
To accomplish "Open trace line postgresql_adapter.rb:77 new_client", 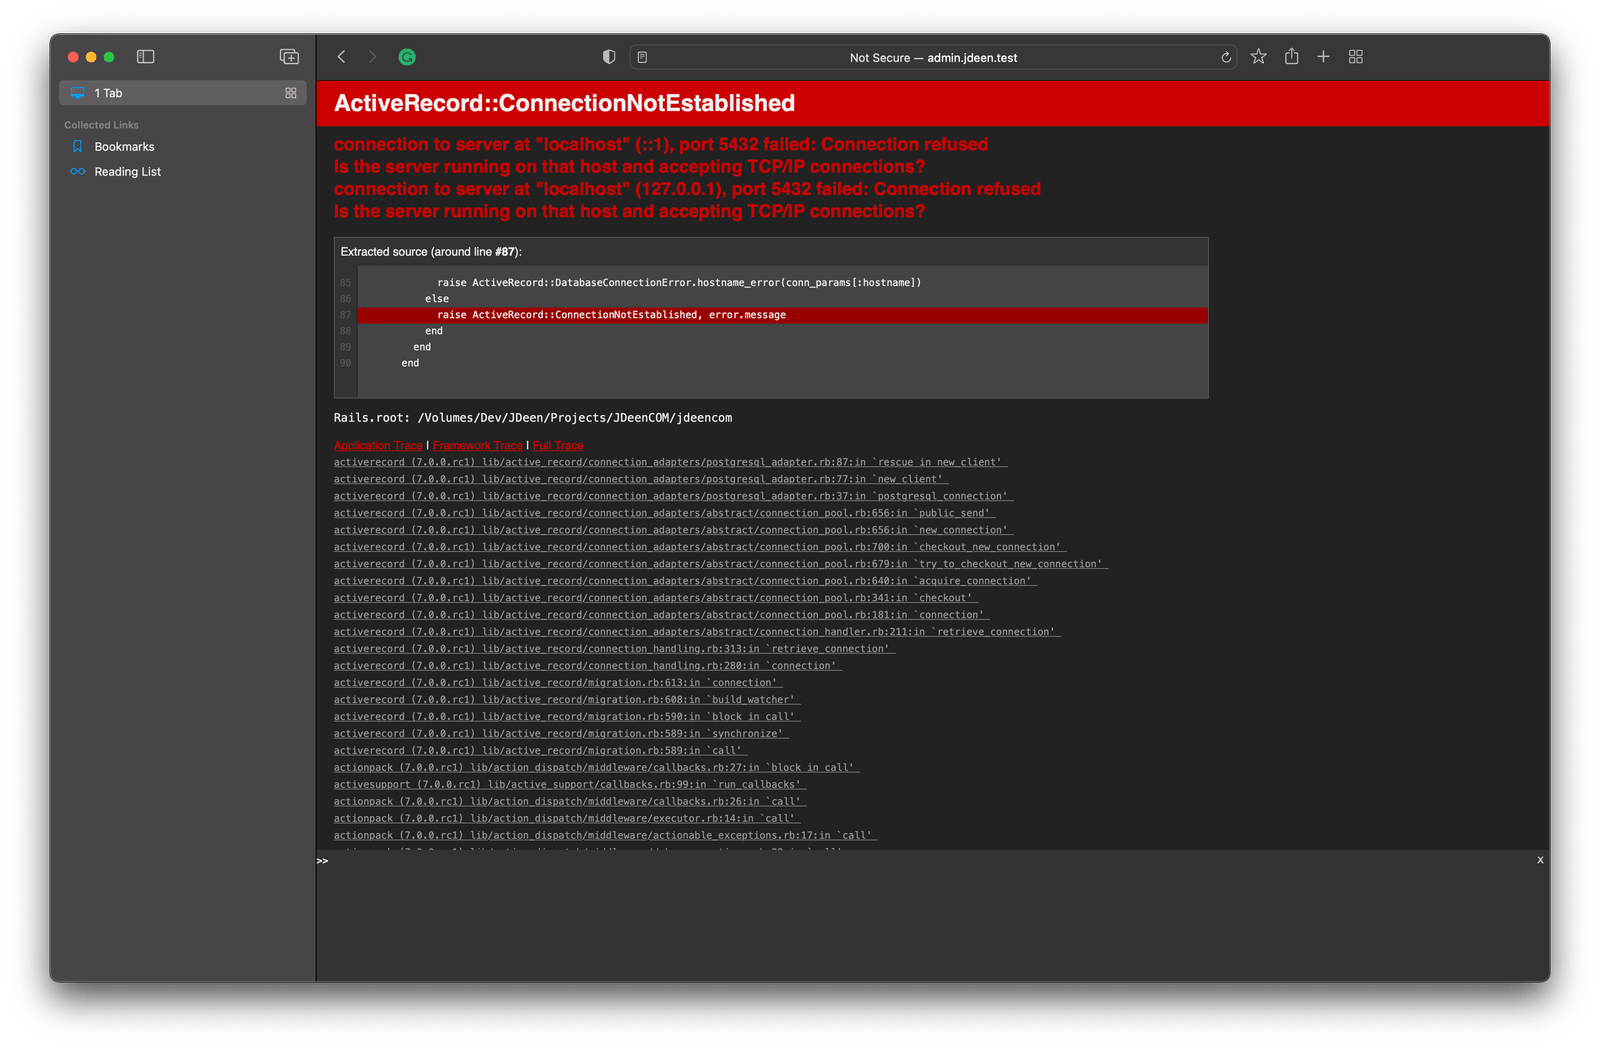I will [x=641, y=479].
